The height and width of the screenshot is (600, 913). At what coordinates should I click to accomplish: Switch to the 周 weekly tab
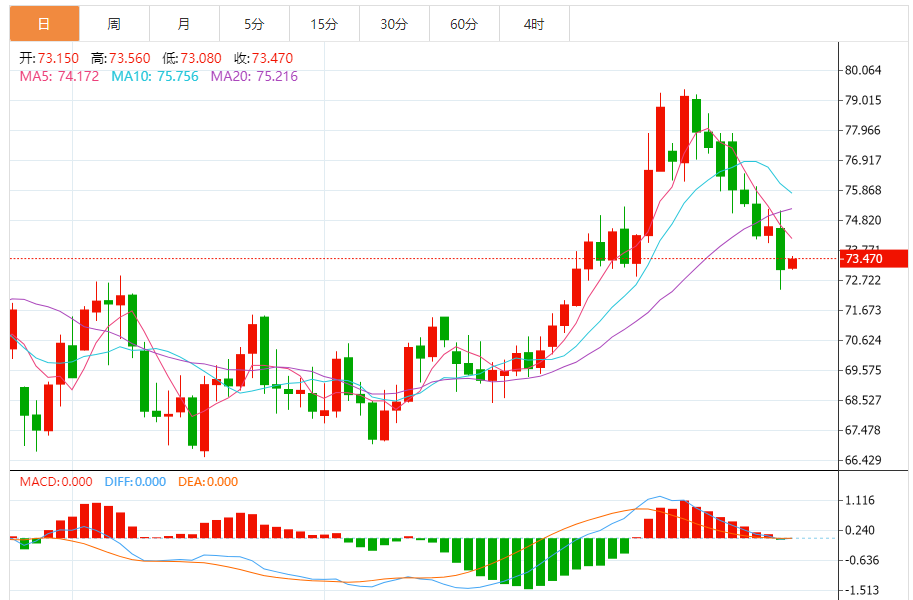tap(114, 24)
